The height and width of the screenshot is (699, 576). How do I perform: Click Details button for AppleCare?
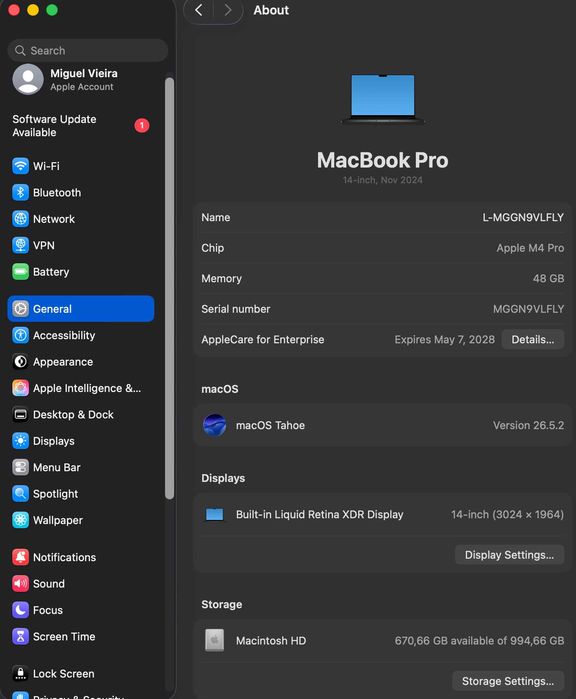click(533, 340)
